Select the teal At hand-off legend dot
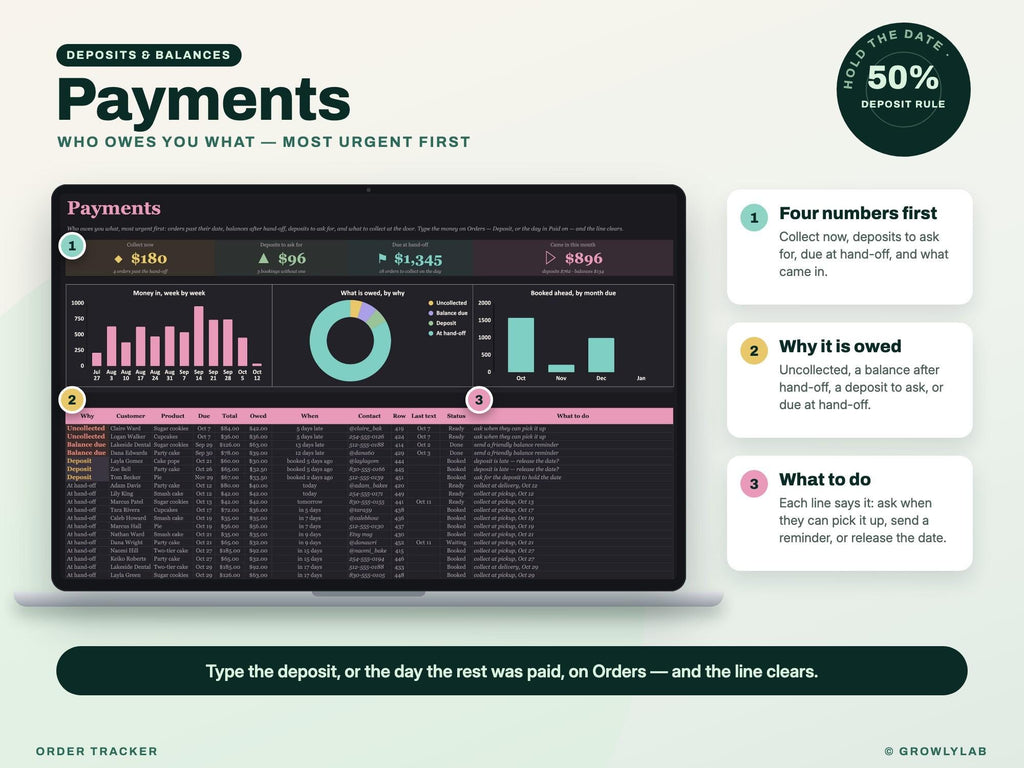 (x=430, y=333)
